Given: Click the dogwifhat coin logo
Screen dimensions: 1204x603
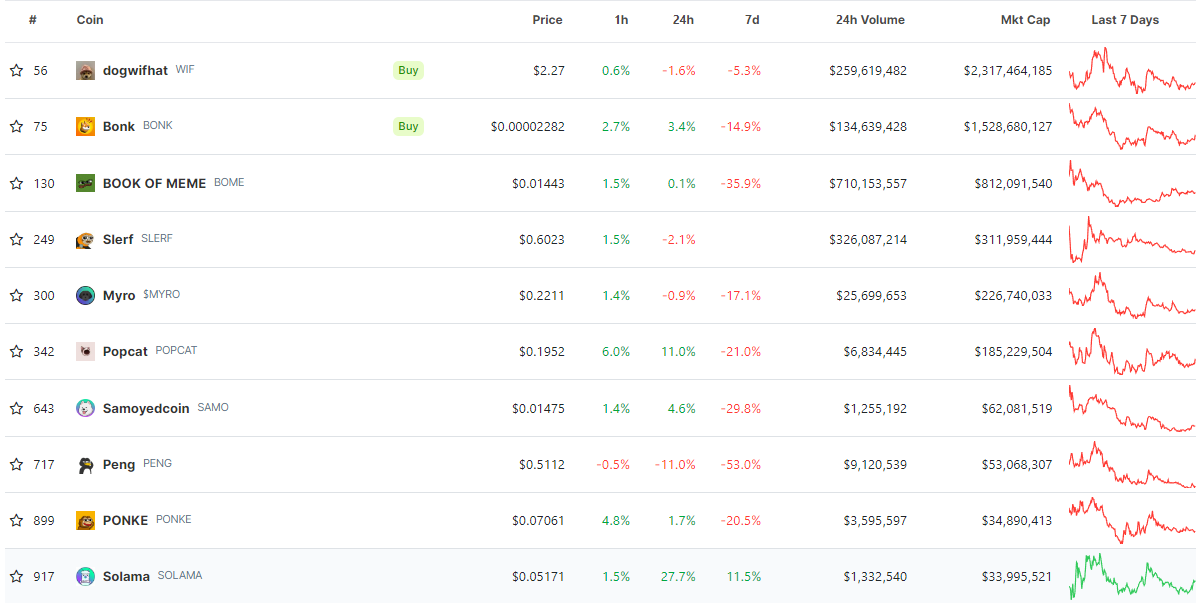Looking at the screenshot, I should 85,70.
